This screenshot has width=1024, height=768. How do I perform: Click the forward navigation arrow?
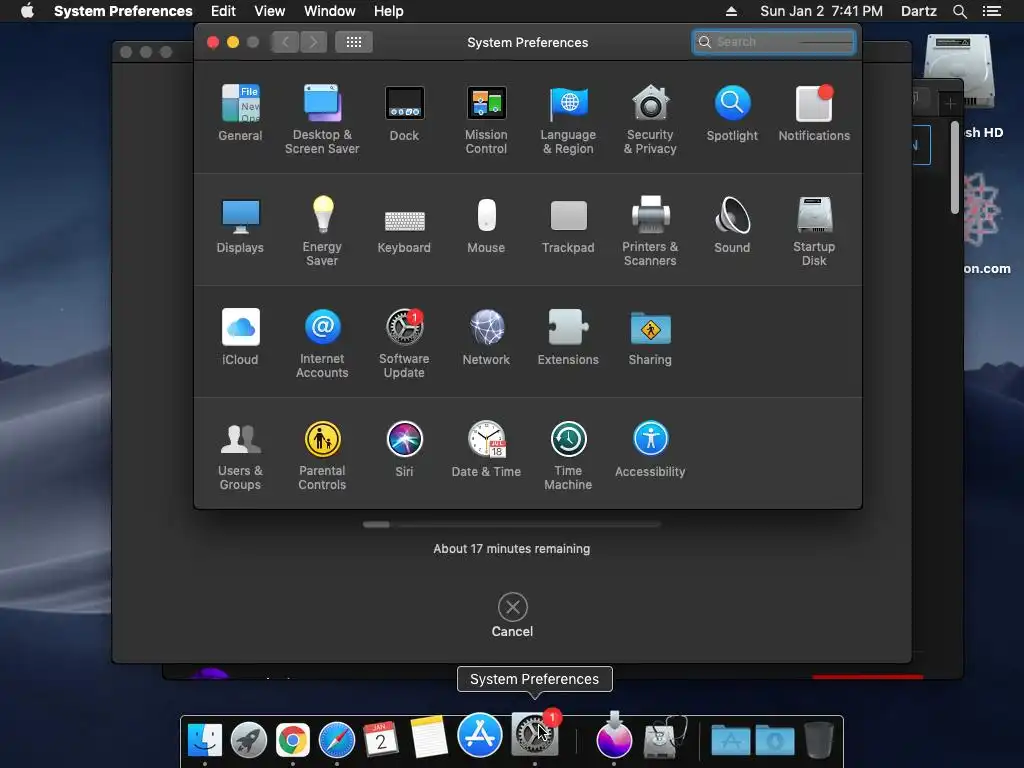313,42
